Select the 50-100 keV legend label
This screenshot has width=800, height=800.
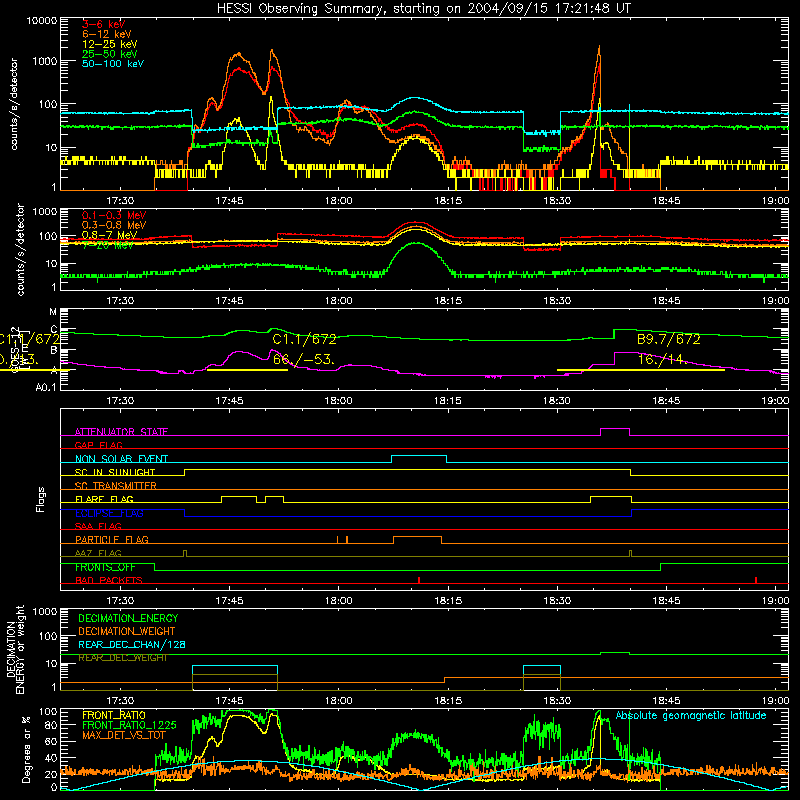(x=113, y=64)
